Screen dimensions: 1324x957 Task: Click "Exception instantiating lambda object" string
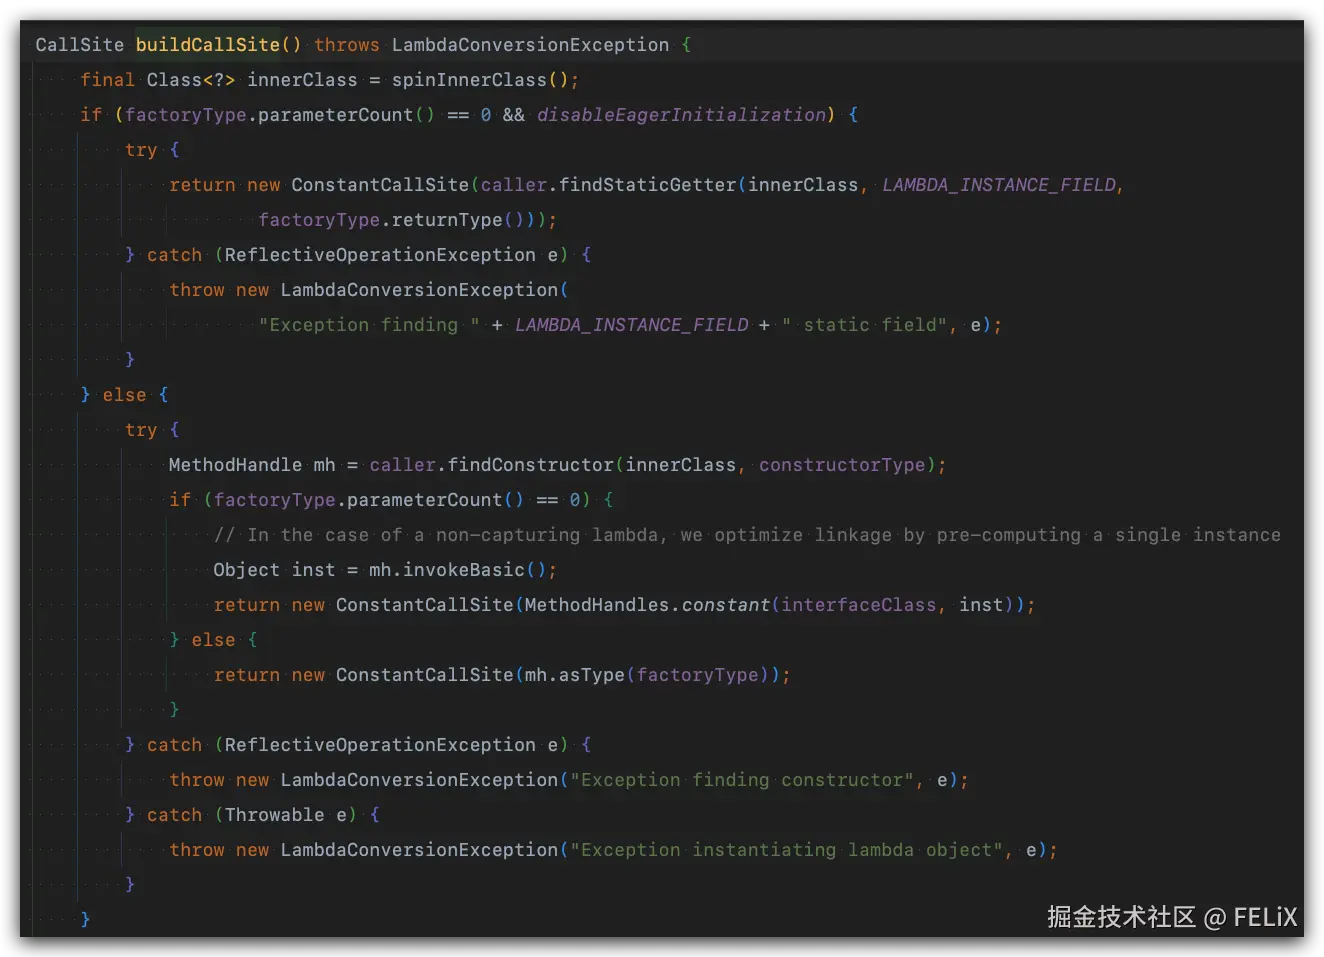click(787, 850)
